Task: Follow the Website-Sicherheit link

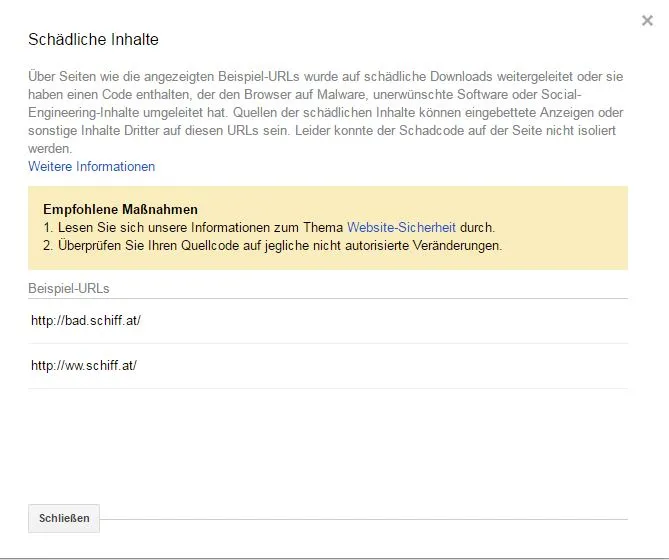Action: click(401, 227)
